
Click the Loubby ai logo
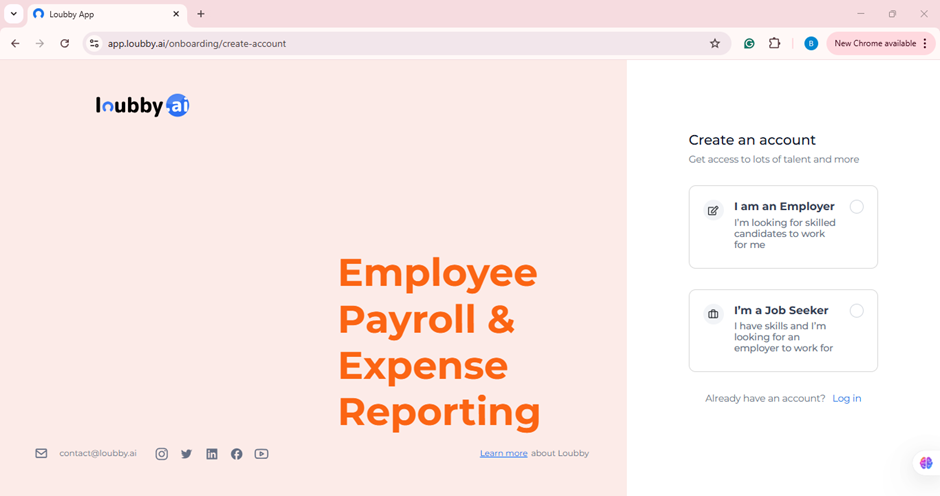[143, 106]
